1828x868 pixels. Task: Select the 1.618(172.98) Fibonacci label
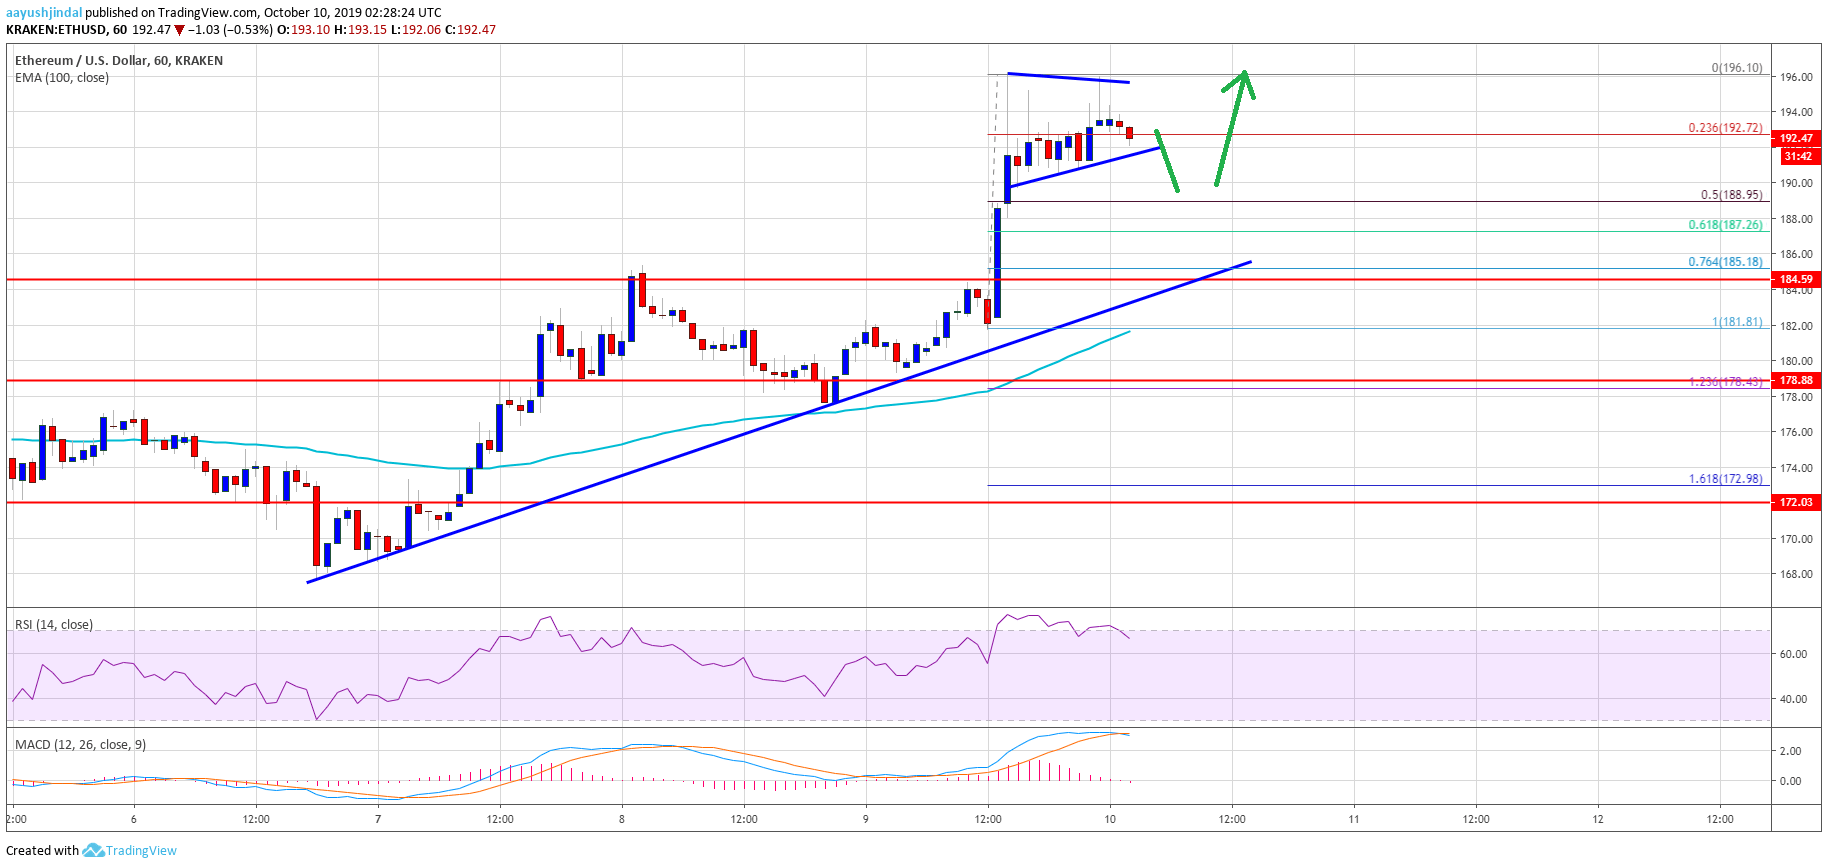1726,479
